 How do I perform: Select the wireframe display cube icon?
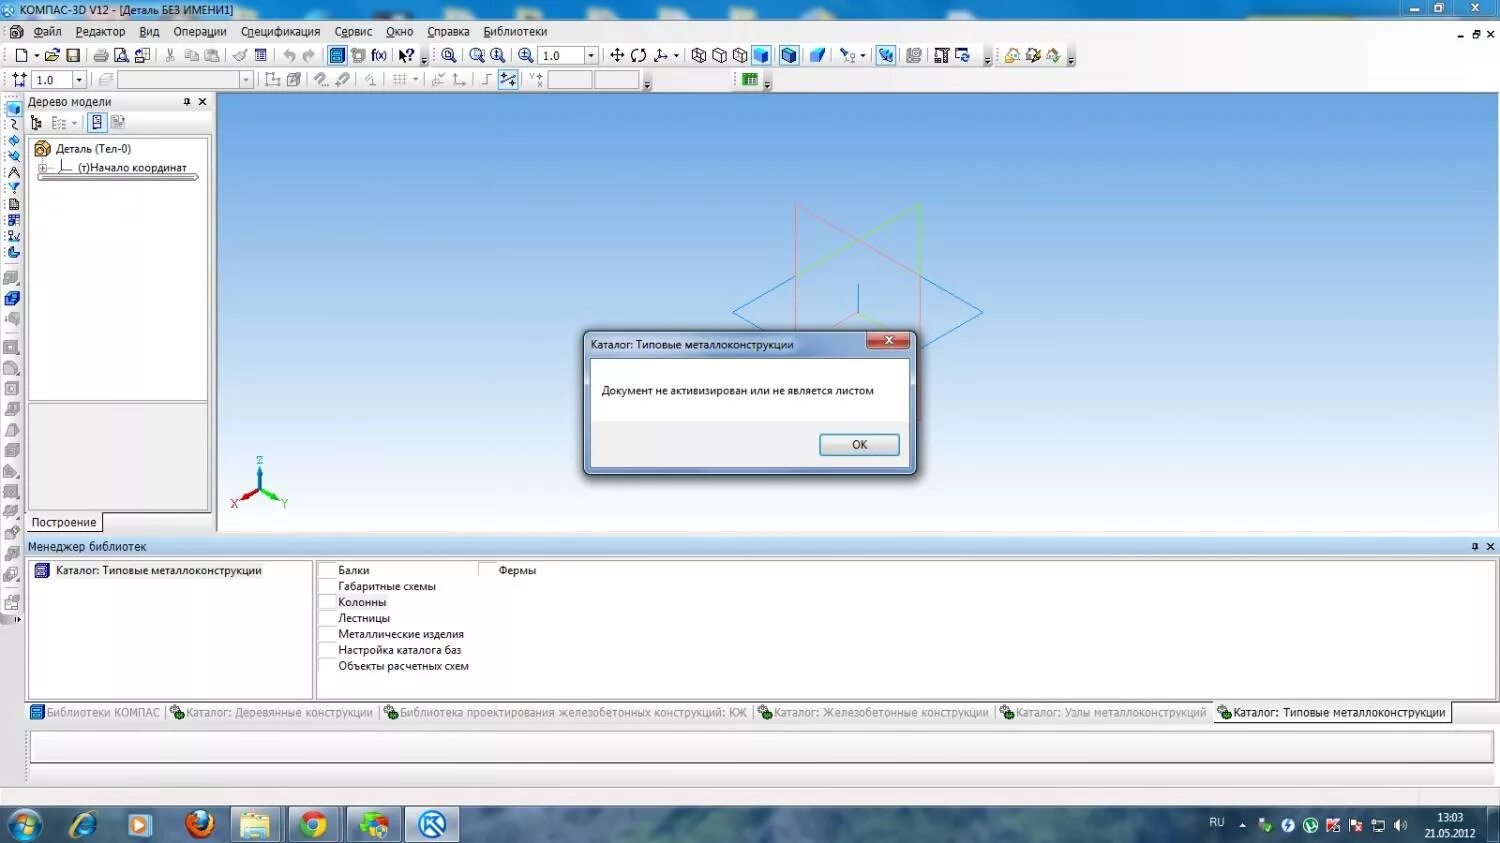pos(699,56)
